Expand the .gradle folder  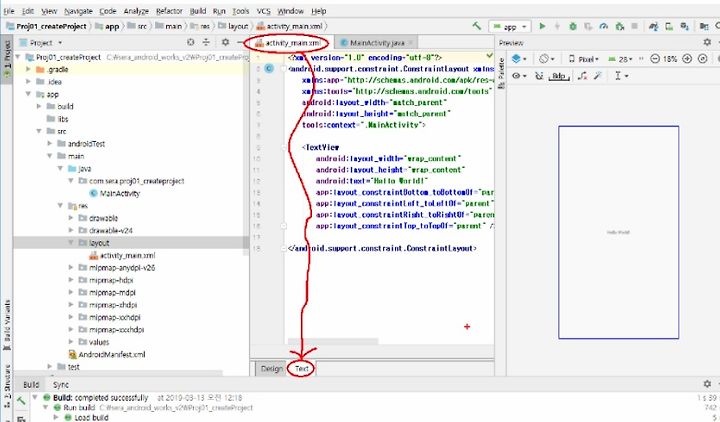(28, 69)
